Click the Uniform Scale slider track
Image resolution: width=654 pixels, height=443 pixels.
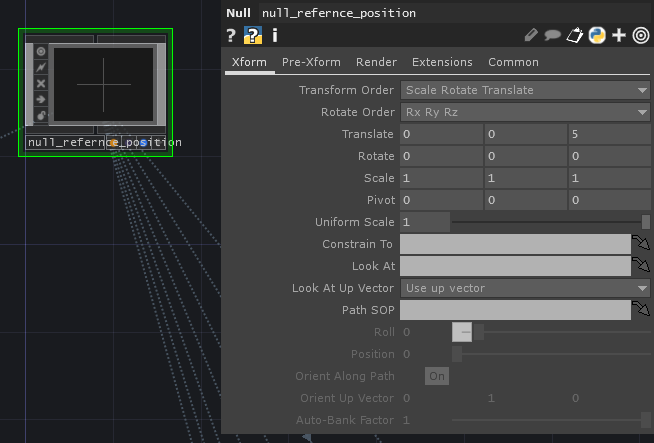[x=545, y=222]
